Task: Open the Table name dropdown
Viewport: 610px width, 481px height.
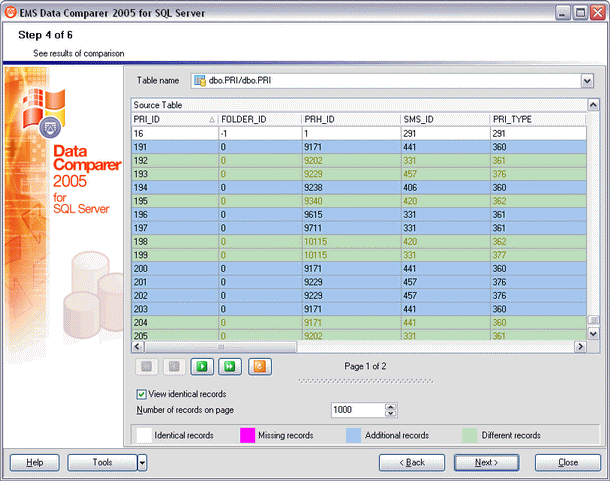Action: [587, 81]
